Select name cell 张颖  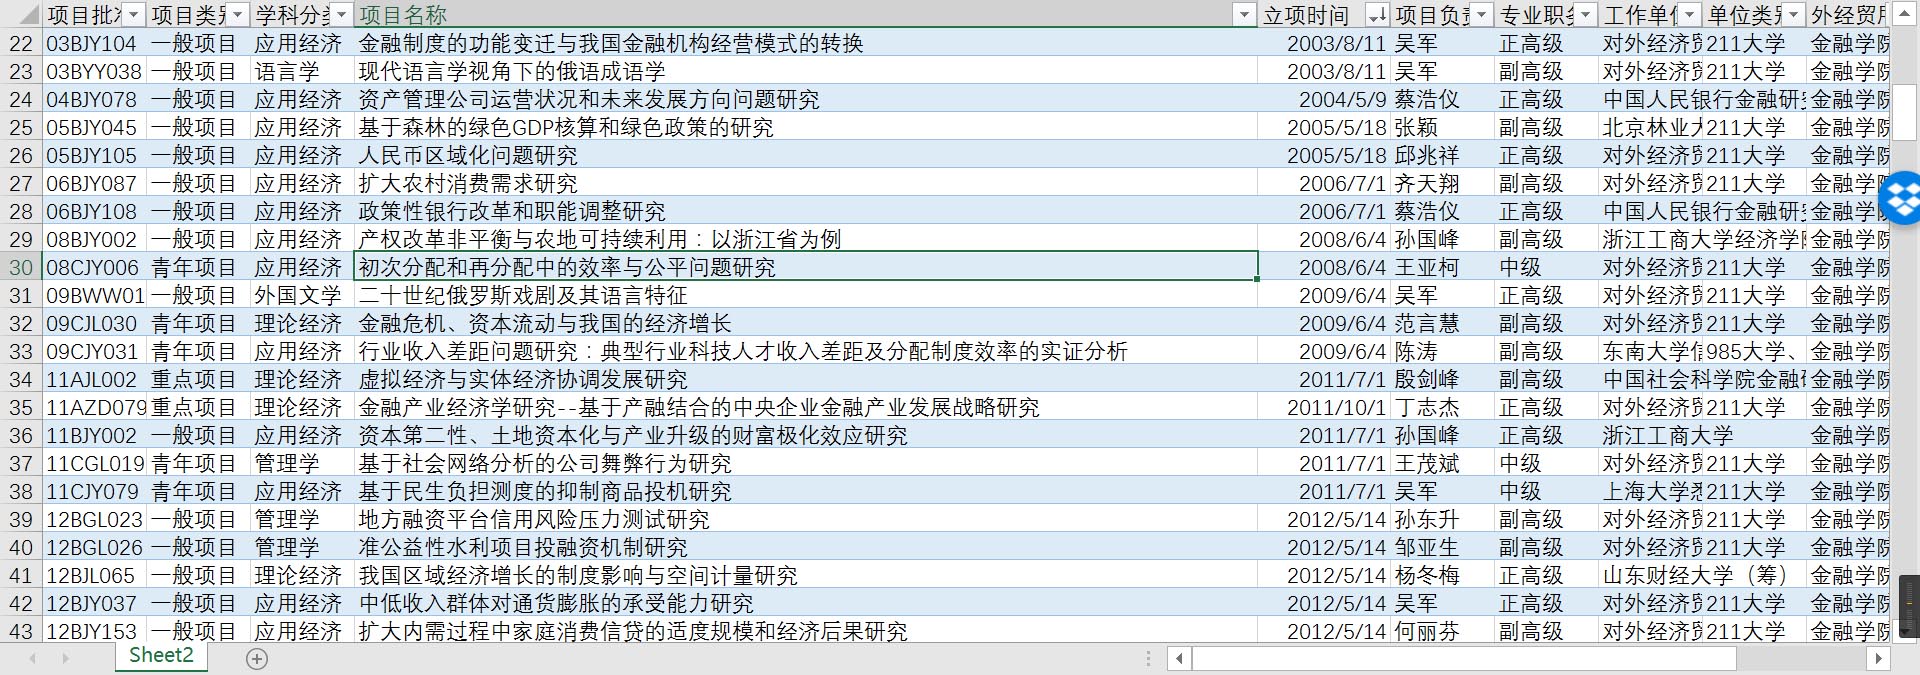1443,127
